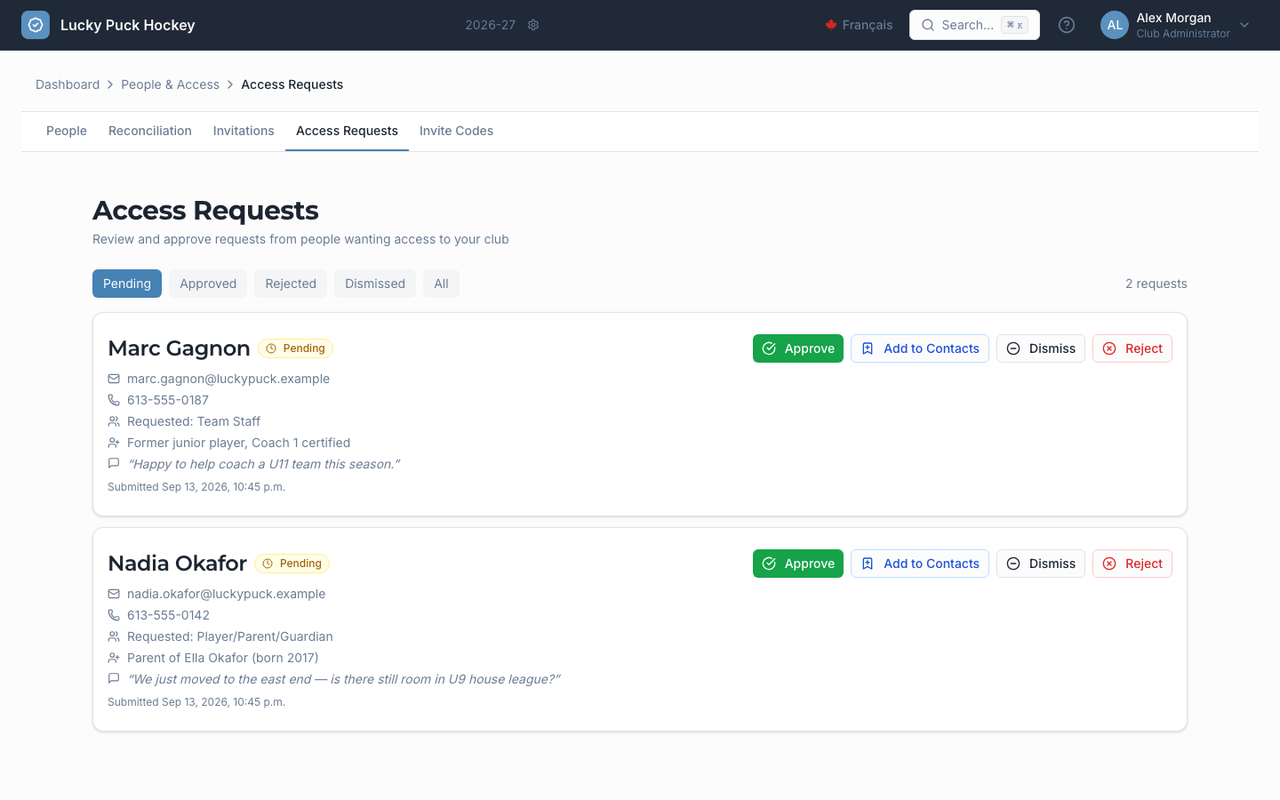The image size is (1280, 800).
Task: Click the AL user avatar
Action: pos(1114,25)
